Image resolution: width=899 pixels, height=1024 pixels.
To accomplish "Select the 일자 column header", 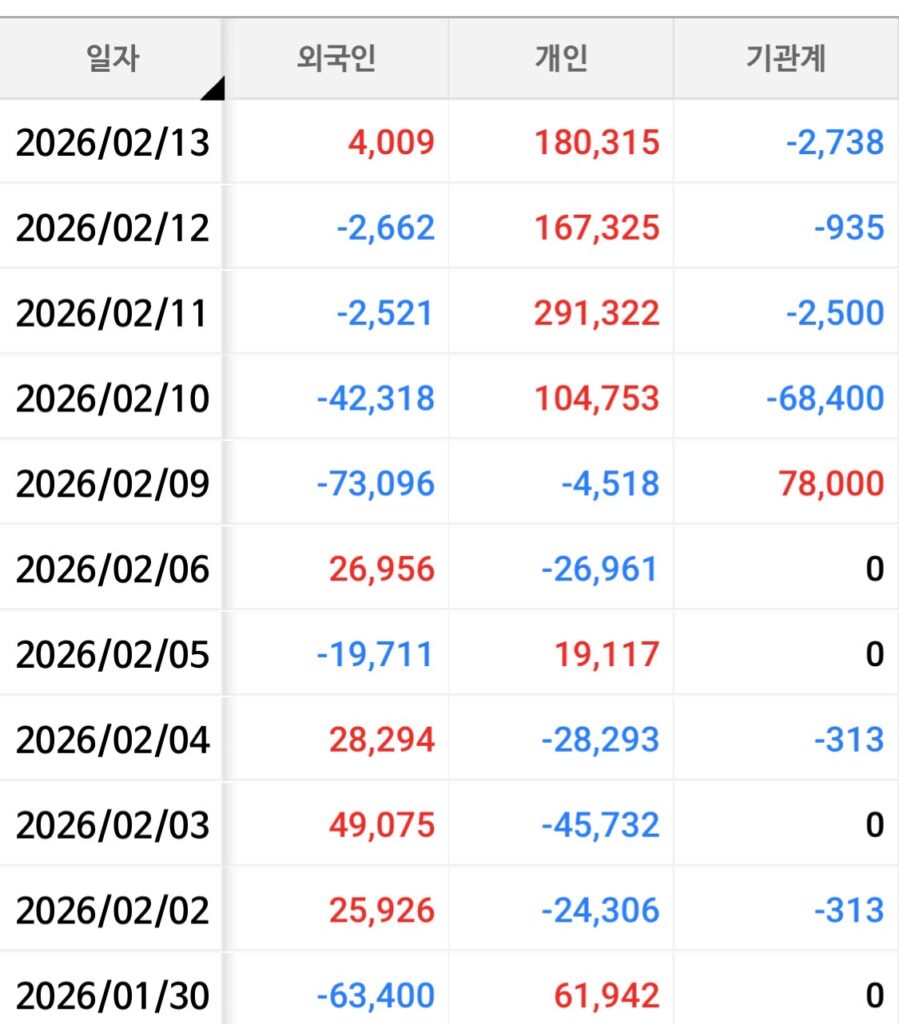I will click(x=111, y=58).
